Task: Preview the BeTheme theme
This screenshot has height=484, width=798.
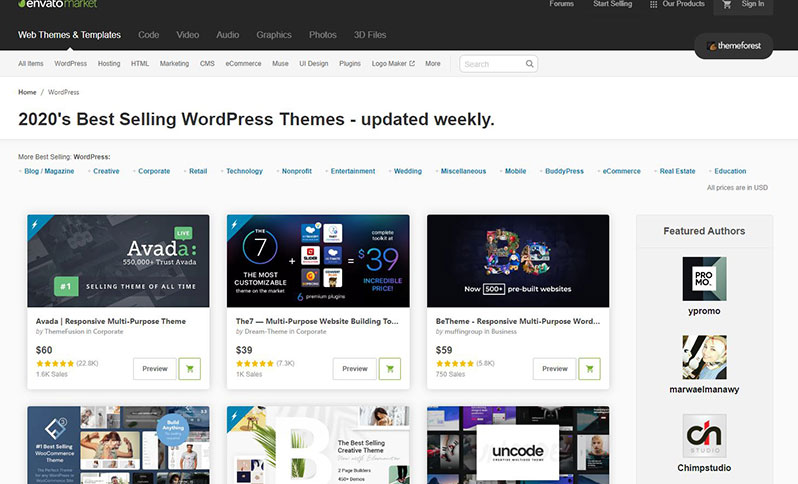Action: click(555, 369)
